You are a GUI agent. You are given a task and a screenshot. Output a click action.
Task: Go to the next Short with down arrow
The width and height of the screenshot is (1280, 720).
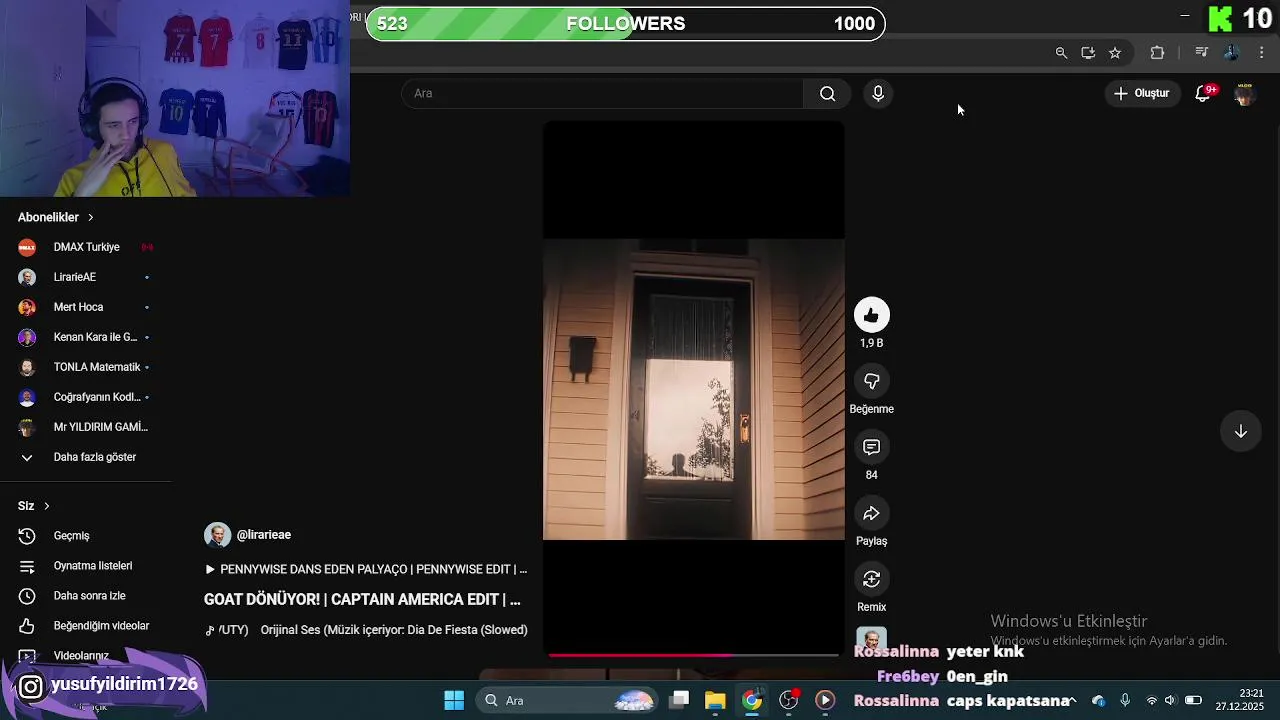tap(1240, 431)
